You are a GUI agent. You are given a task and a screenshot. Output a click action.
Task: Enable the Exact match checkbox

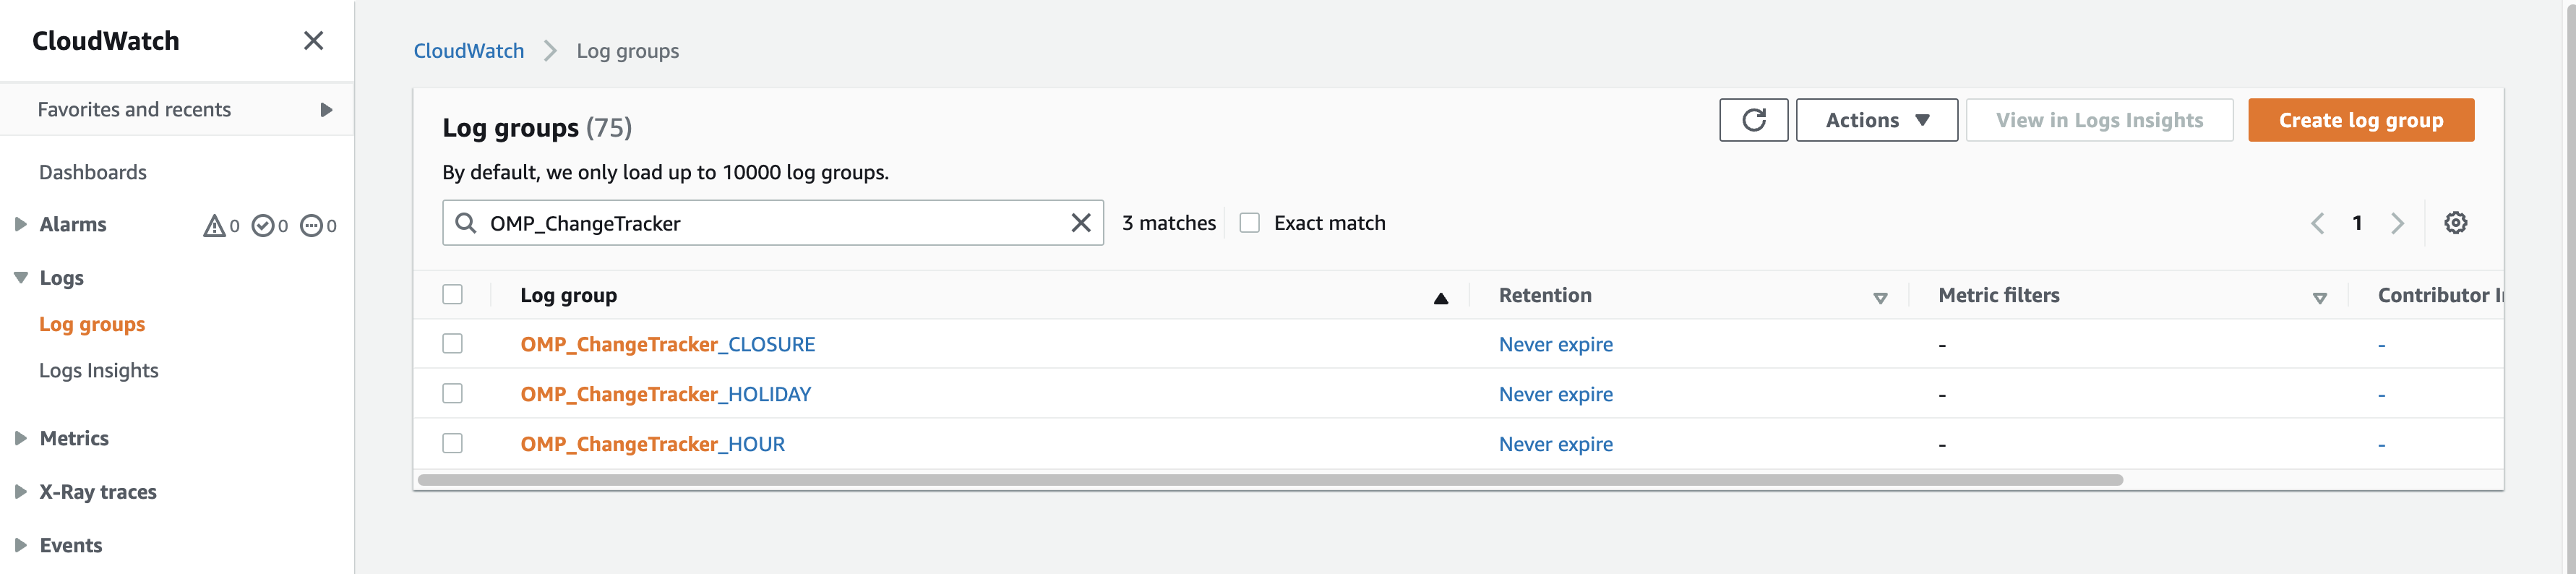(x=1249, y=223)
